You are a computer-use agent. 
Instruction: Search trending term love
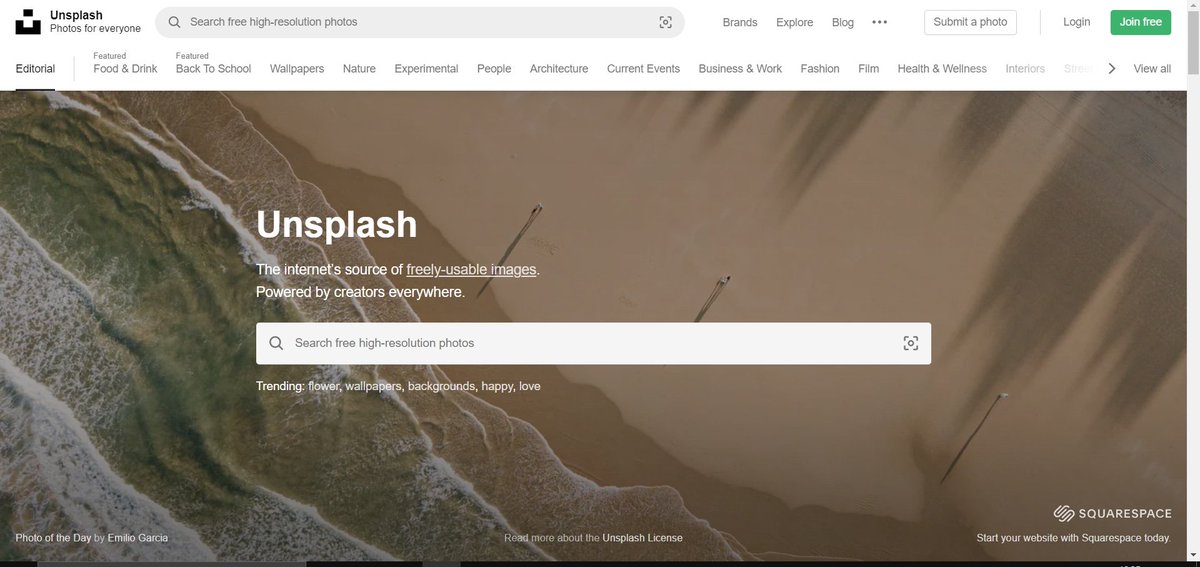[530, 386]
